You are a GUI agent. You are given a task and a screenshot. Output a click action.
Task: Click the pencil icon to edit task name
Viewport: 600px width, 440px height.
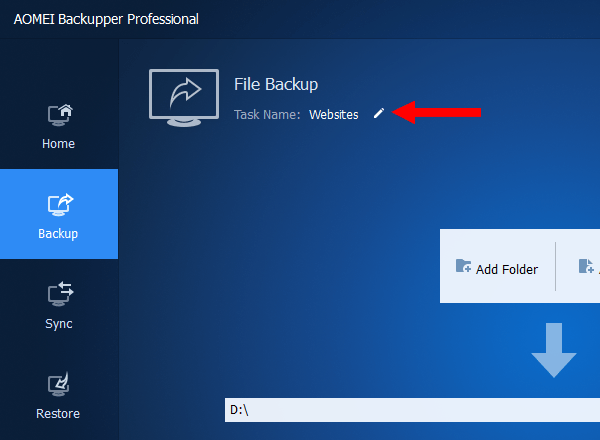click(x=379, y=113)
